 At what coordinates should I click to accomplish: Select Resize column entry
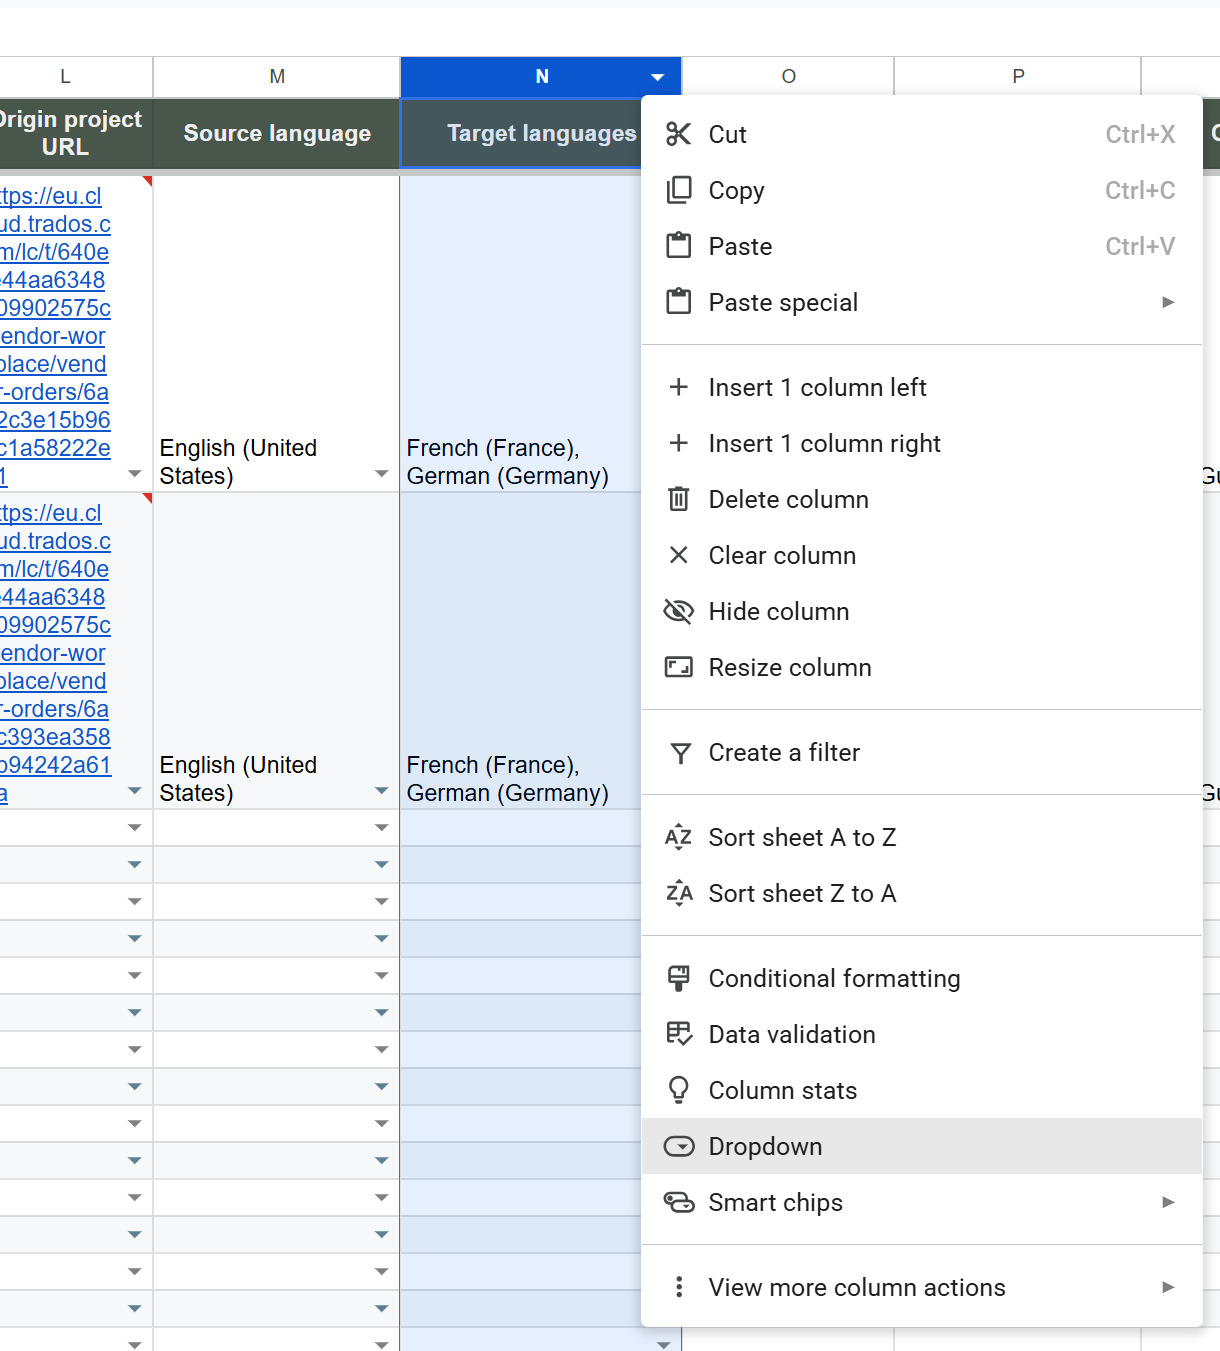click(x=921, y=667)
